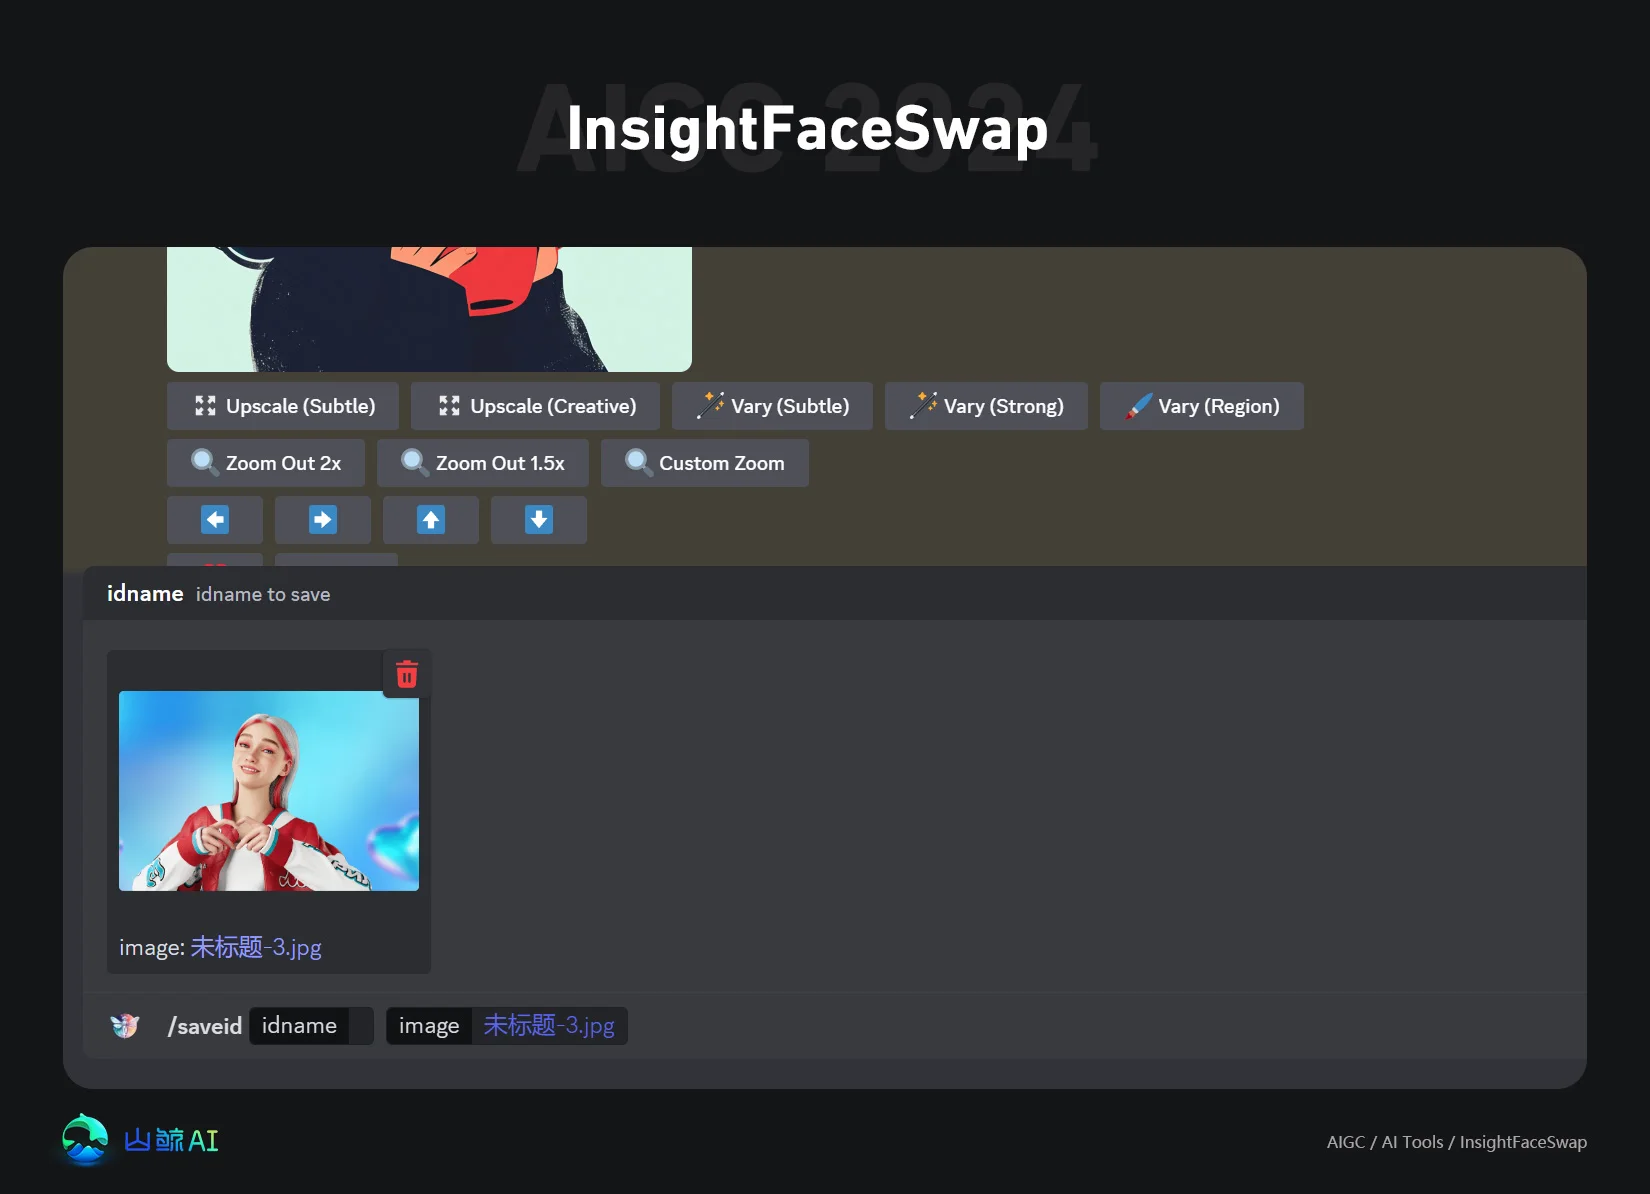The image size is (1650, 1194).
Task: Pan the image left using the left arrow
Action: (214, 520)
